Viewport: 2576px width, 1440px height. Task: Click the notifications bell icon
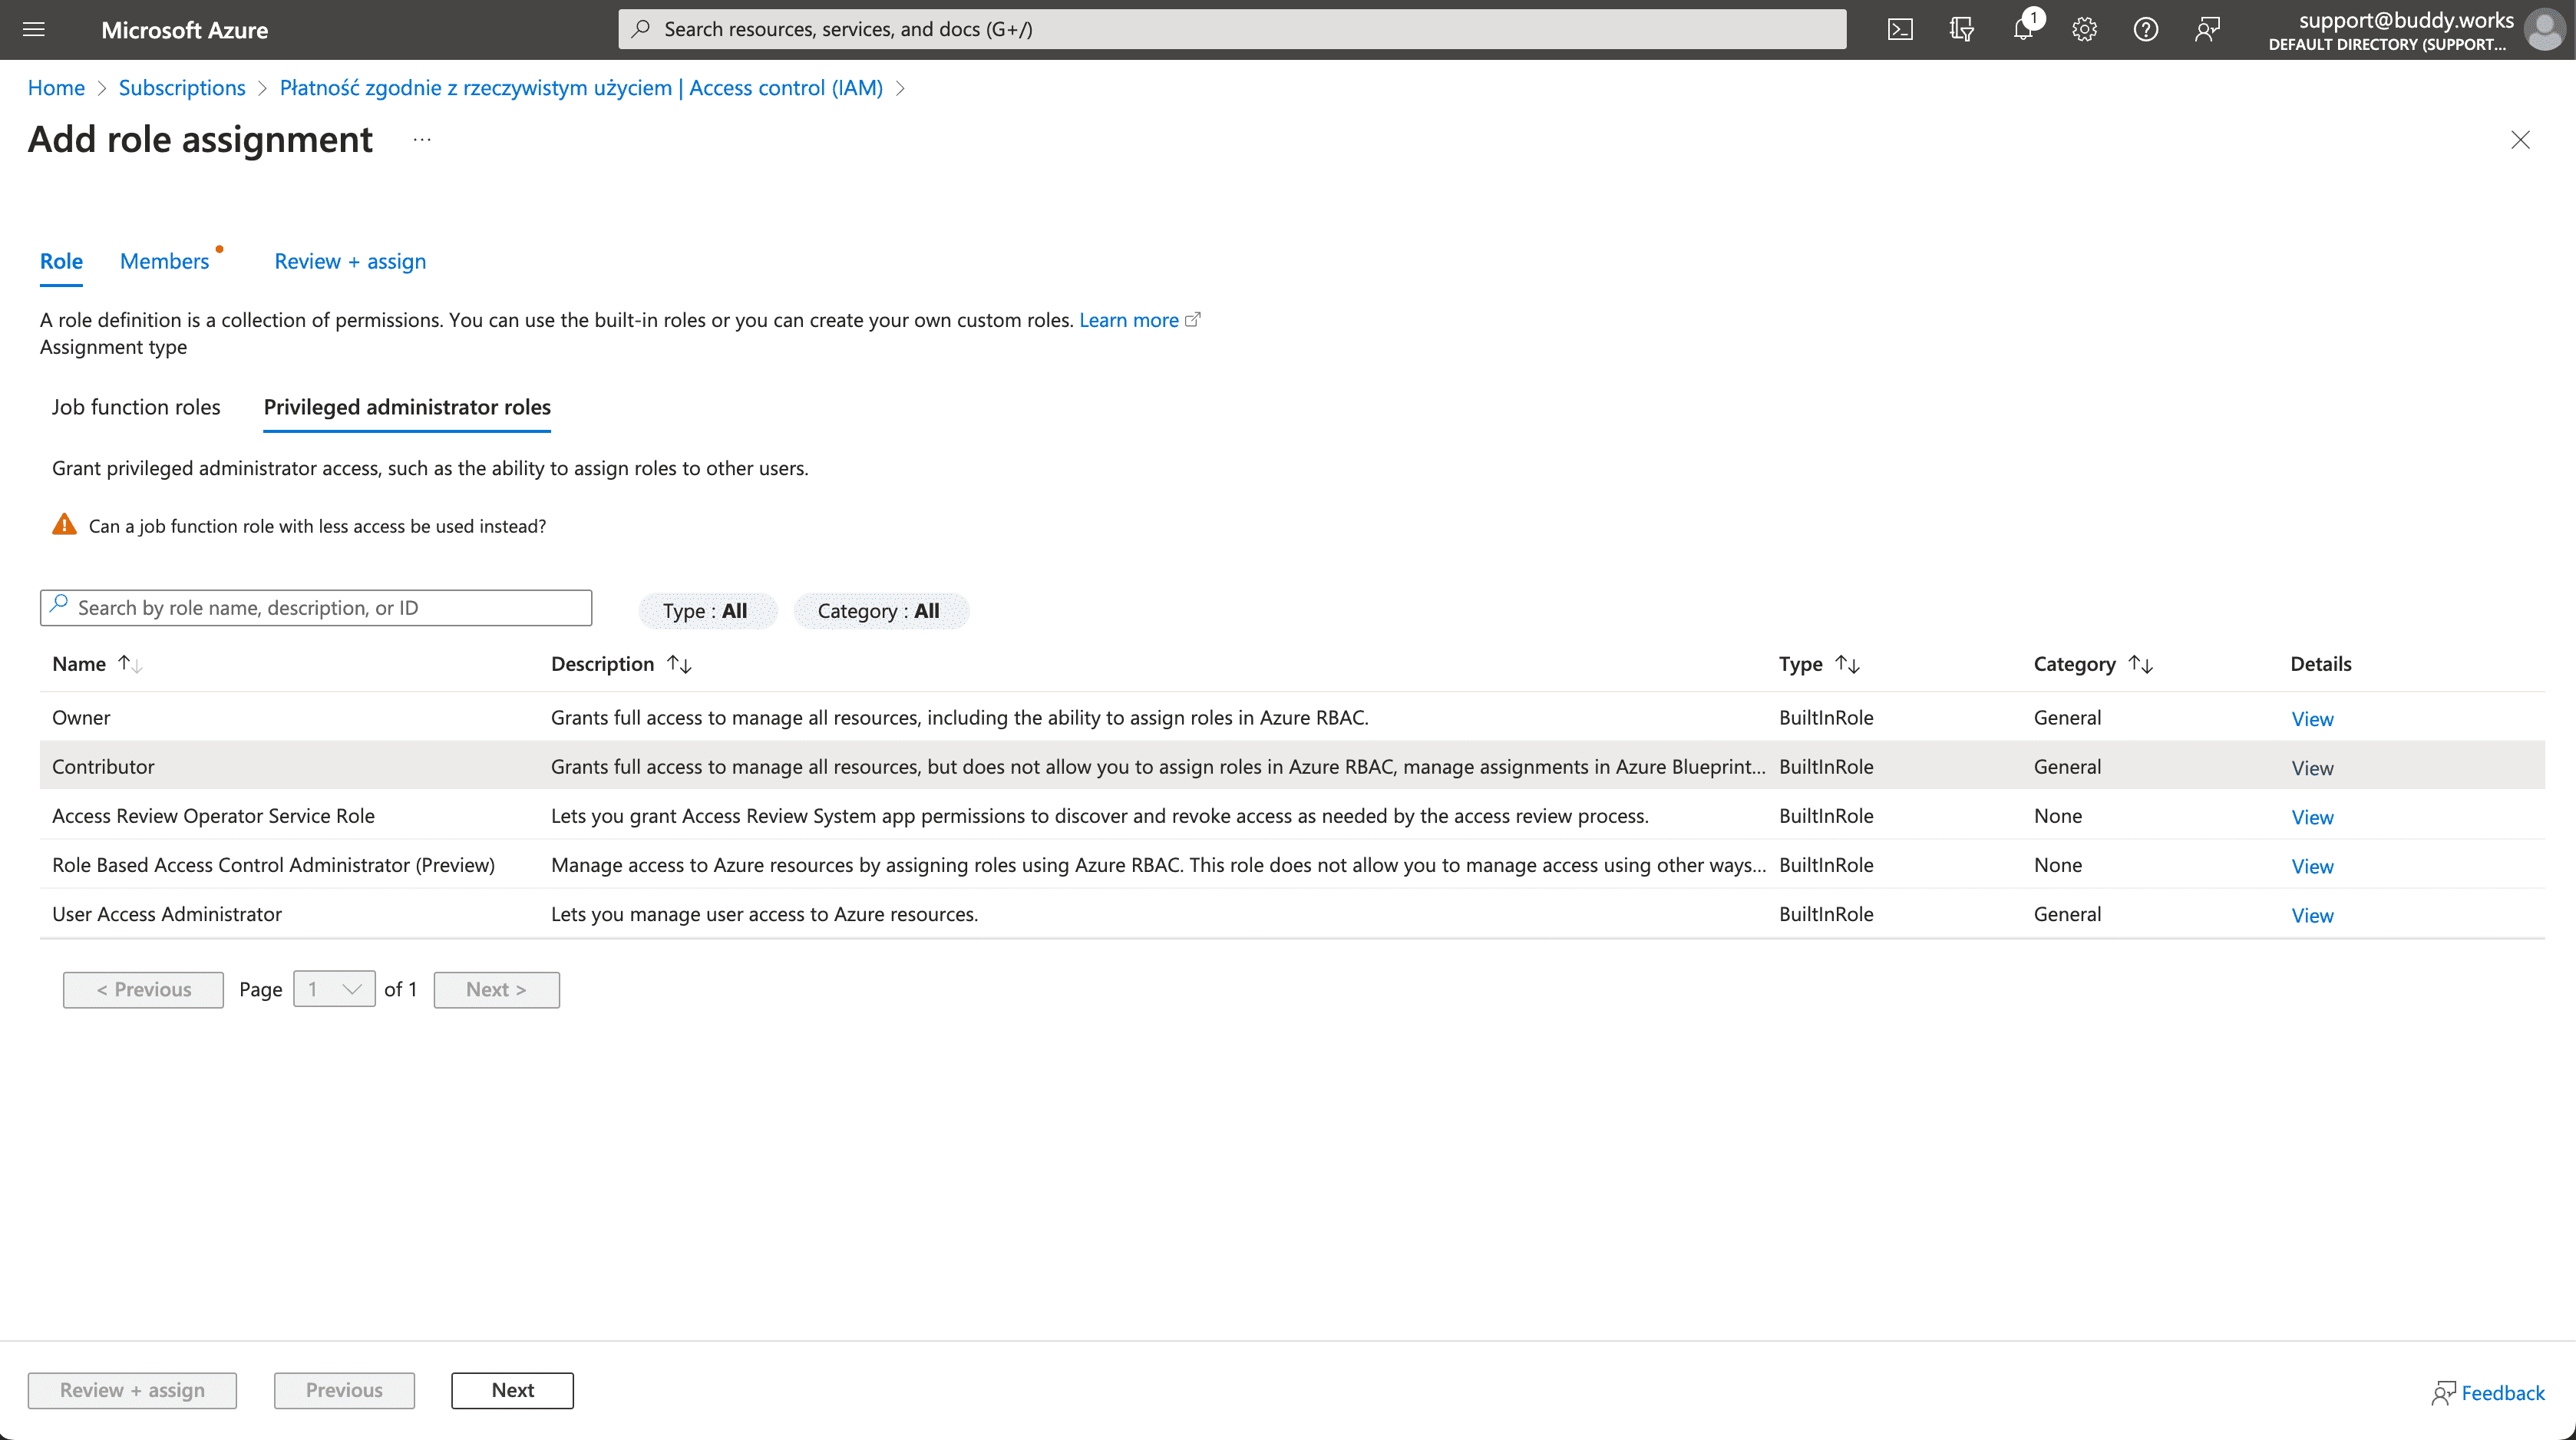tap(2023, 30)
